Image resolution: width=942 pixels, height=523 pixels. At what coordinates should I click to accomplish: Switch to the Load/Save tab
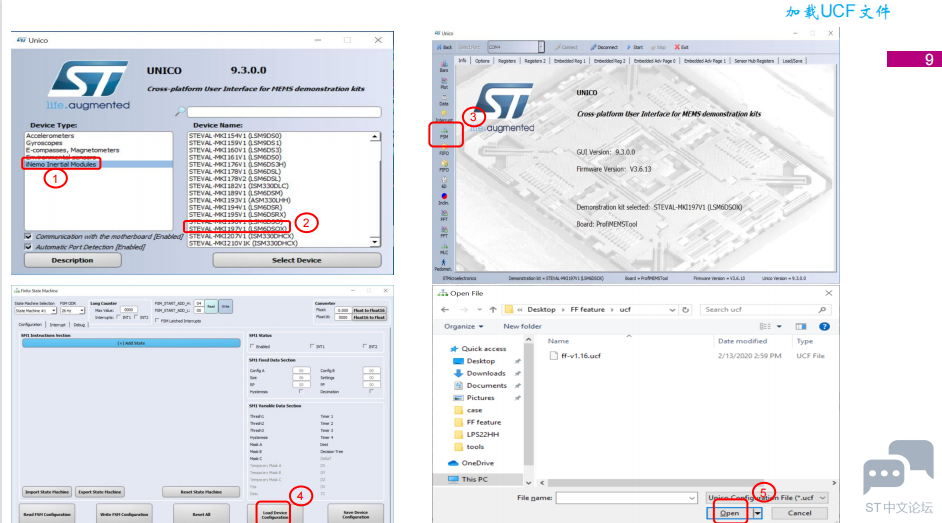point(792,61)
